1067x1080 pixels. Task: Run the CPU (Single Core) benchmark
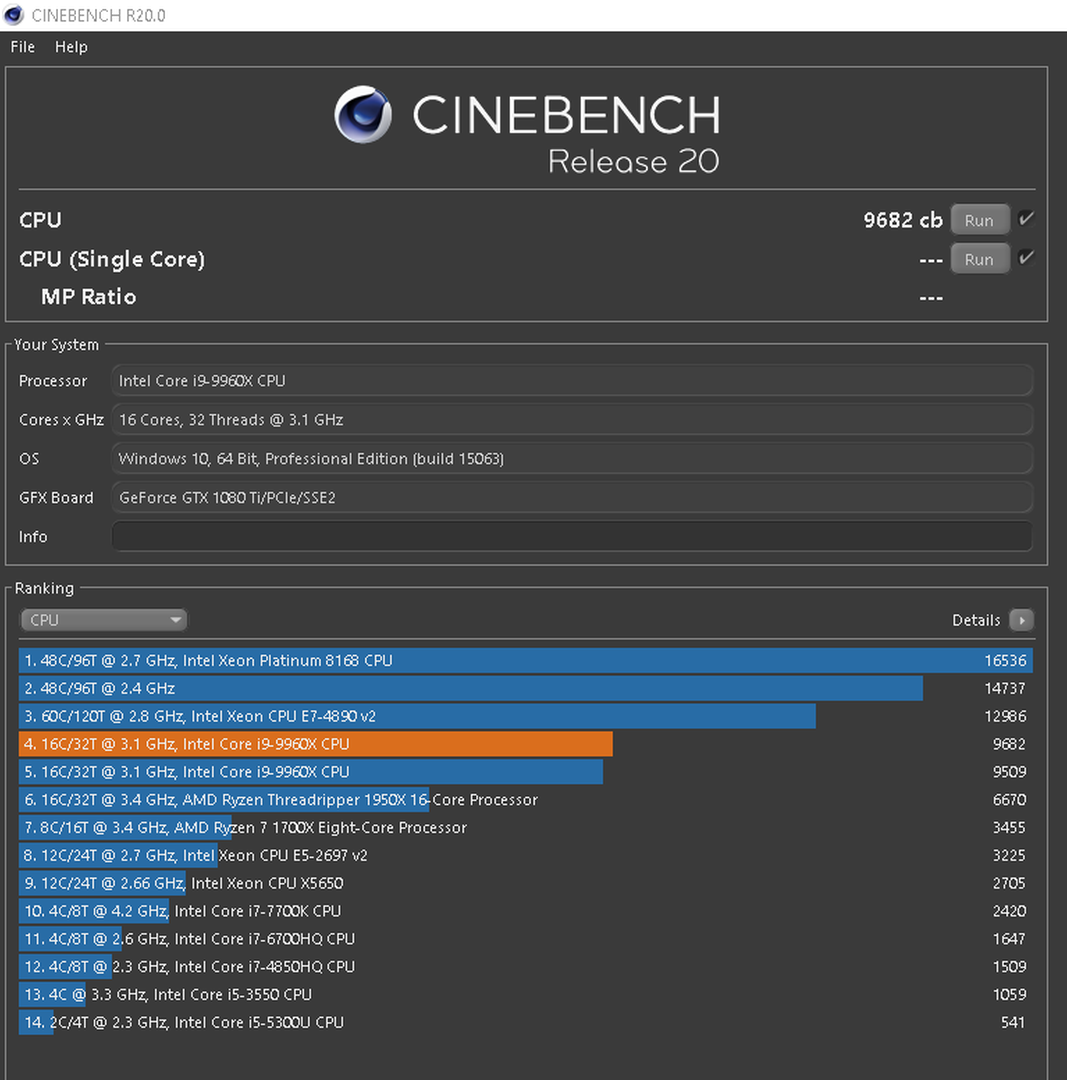[x=980, y=259]
